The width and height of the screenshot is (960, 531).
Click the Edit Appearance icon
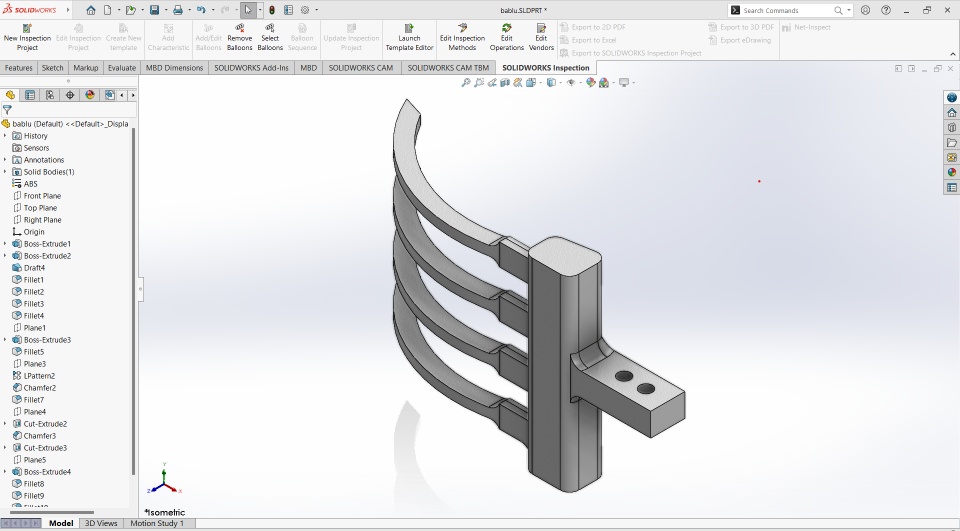[590, 83]
